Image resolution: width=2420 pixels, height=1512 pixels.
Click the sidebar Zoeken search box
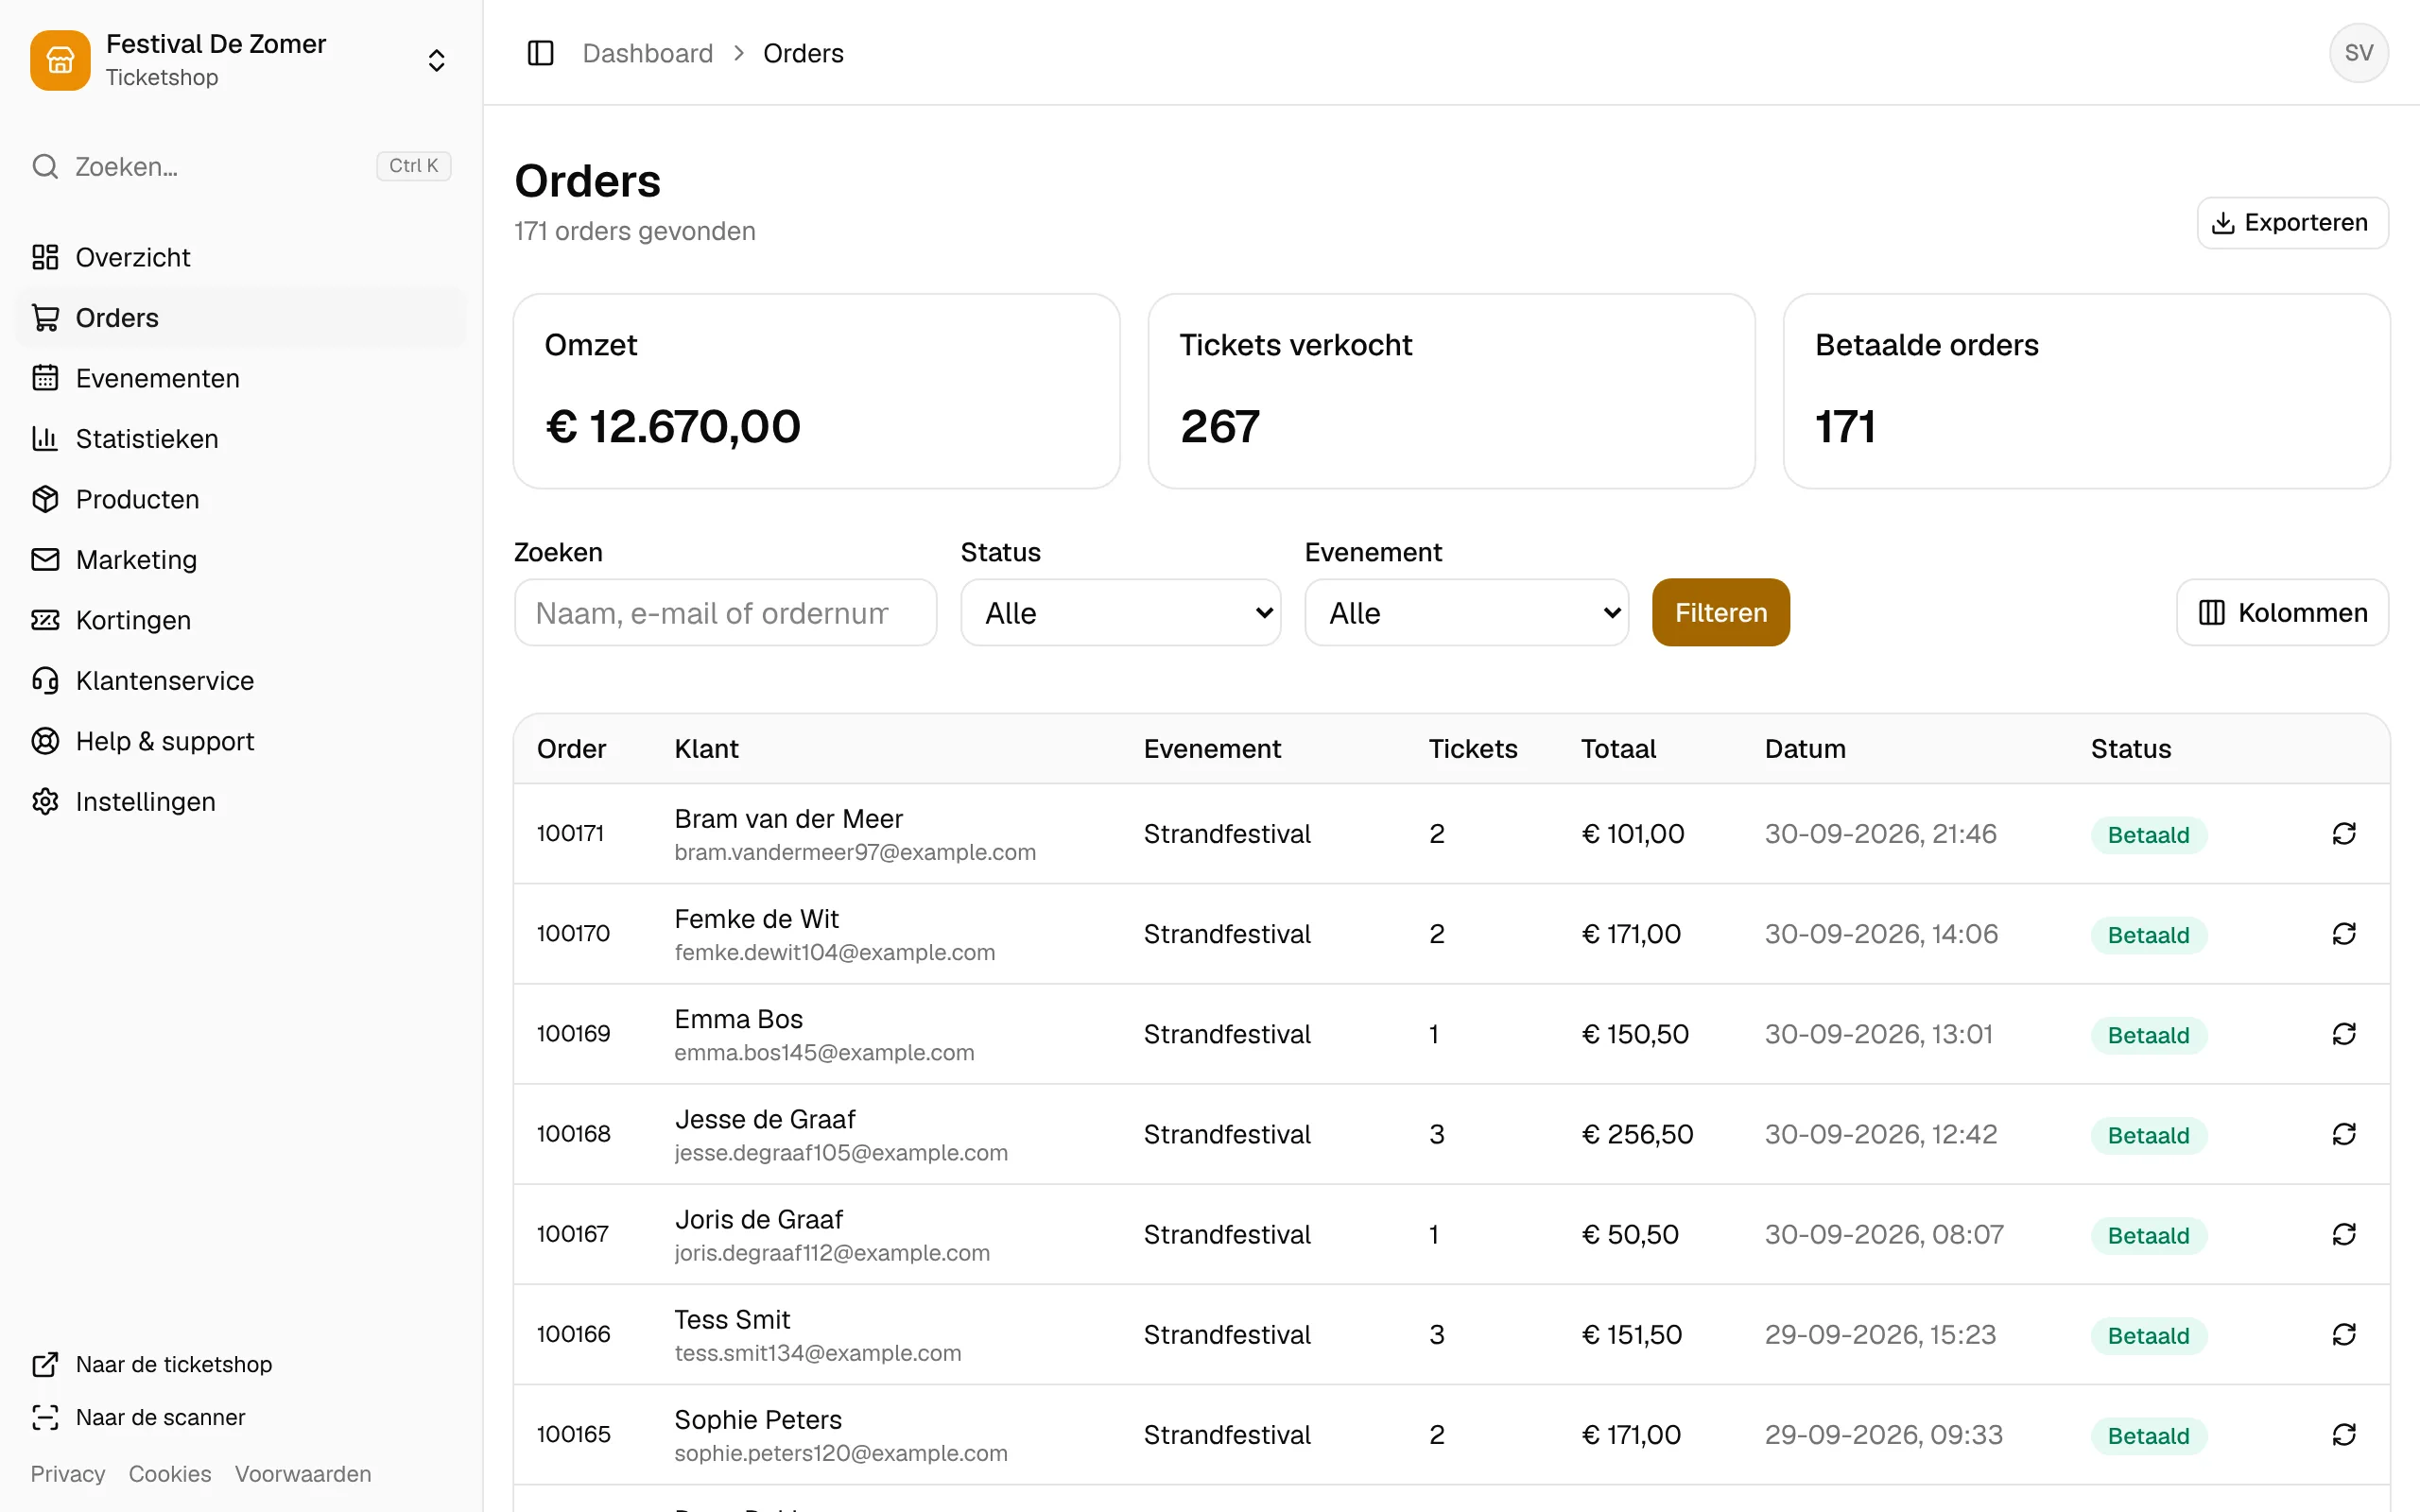(241, 166)
